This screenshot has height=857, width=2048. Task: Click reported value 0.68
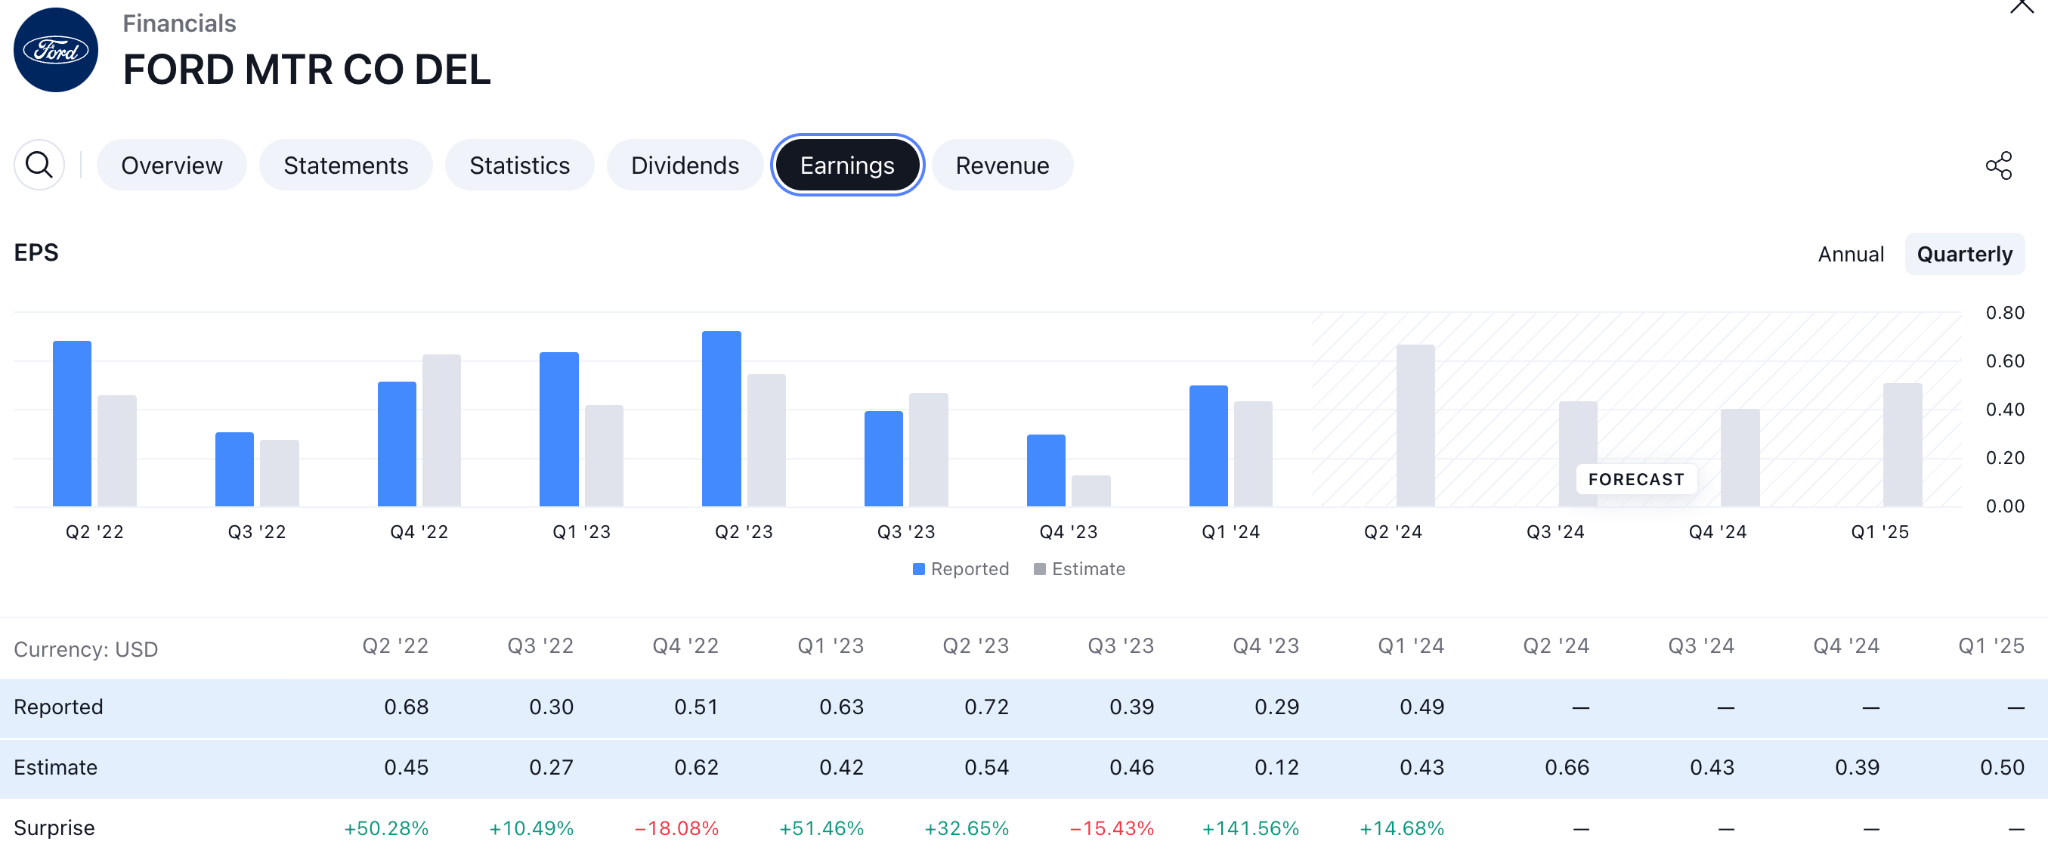point(406,707)
